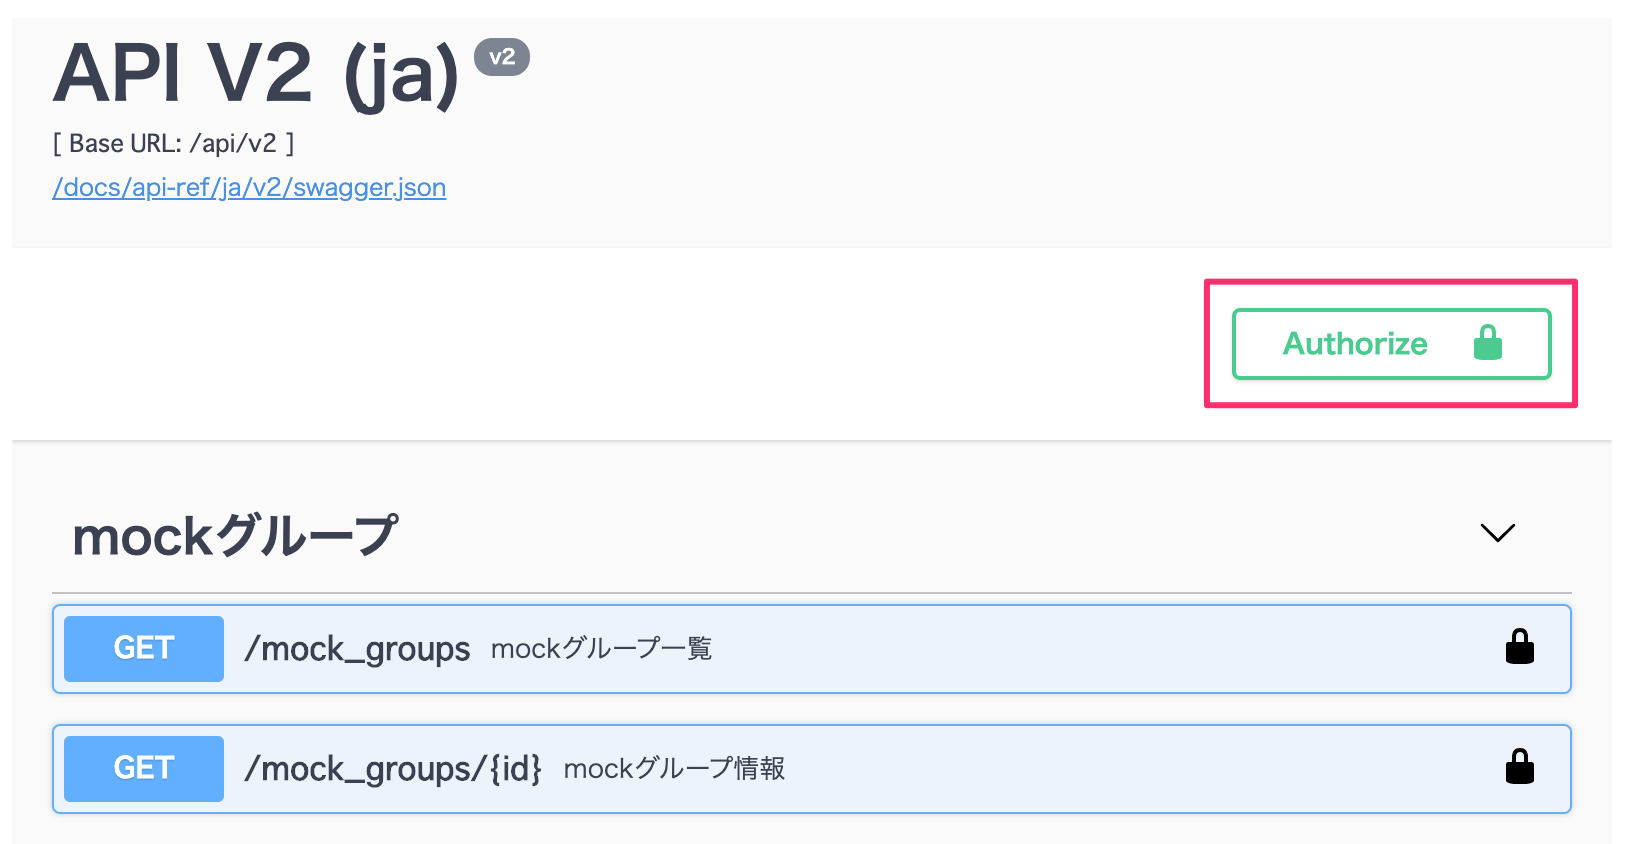
Task: Click the chevron beside mockグループ heading
Action: pos(1497,533)
